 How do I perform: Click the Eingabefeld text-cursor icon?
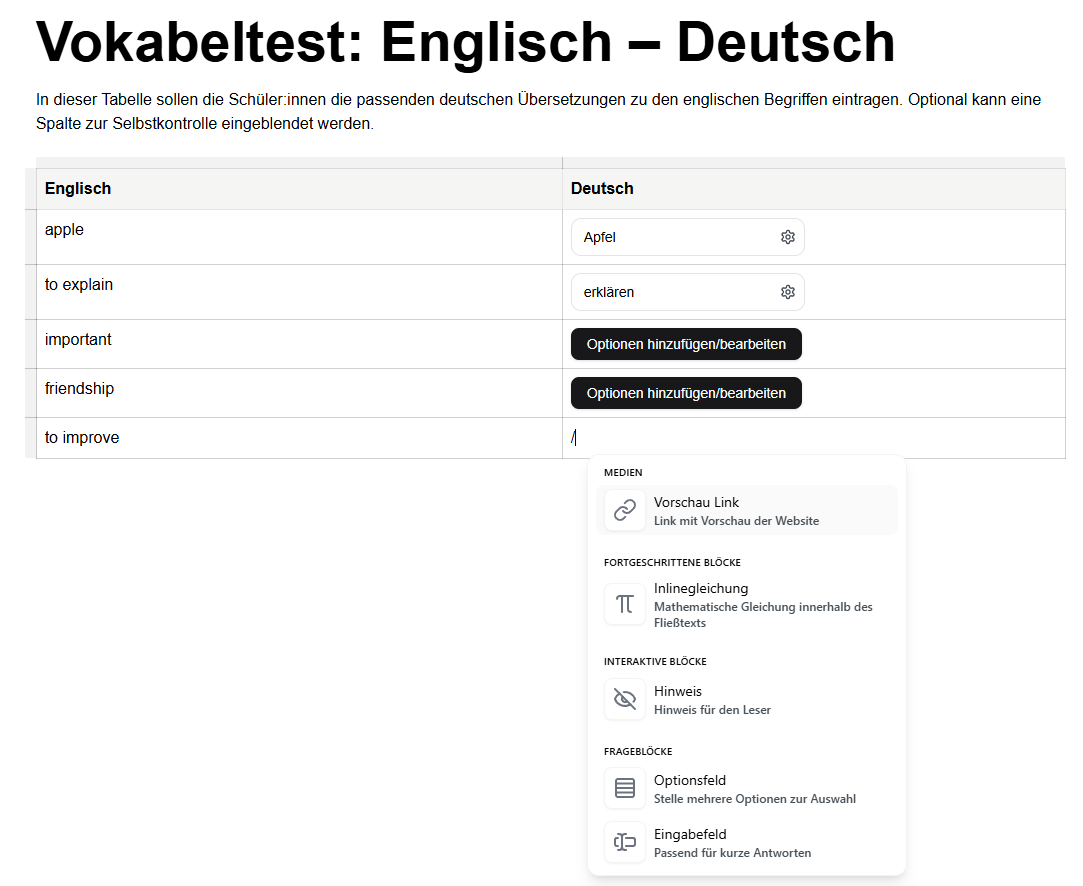(625, 842)
